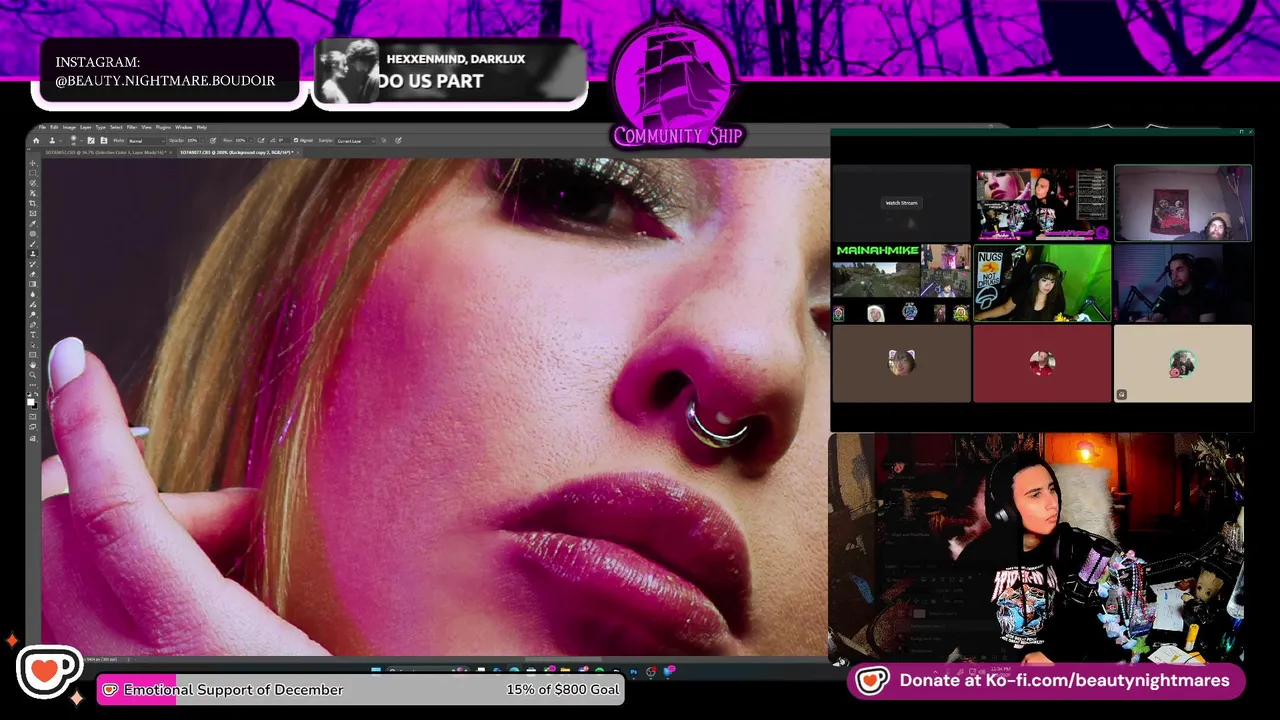
Task: Select the Move tool in Photoshop
Action: [x=32, y=163]
